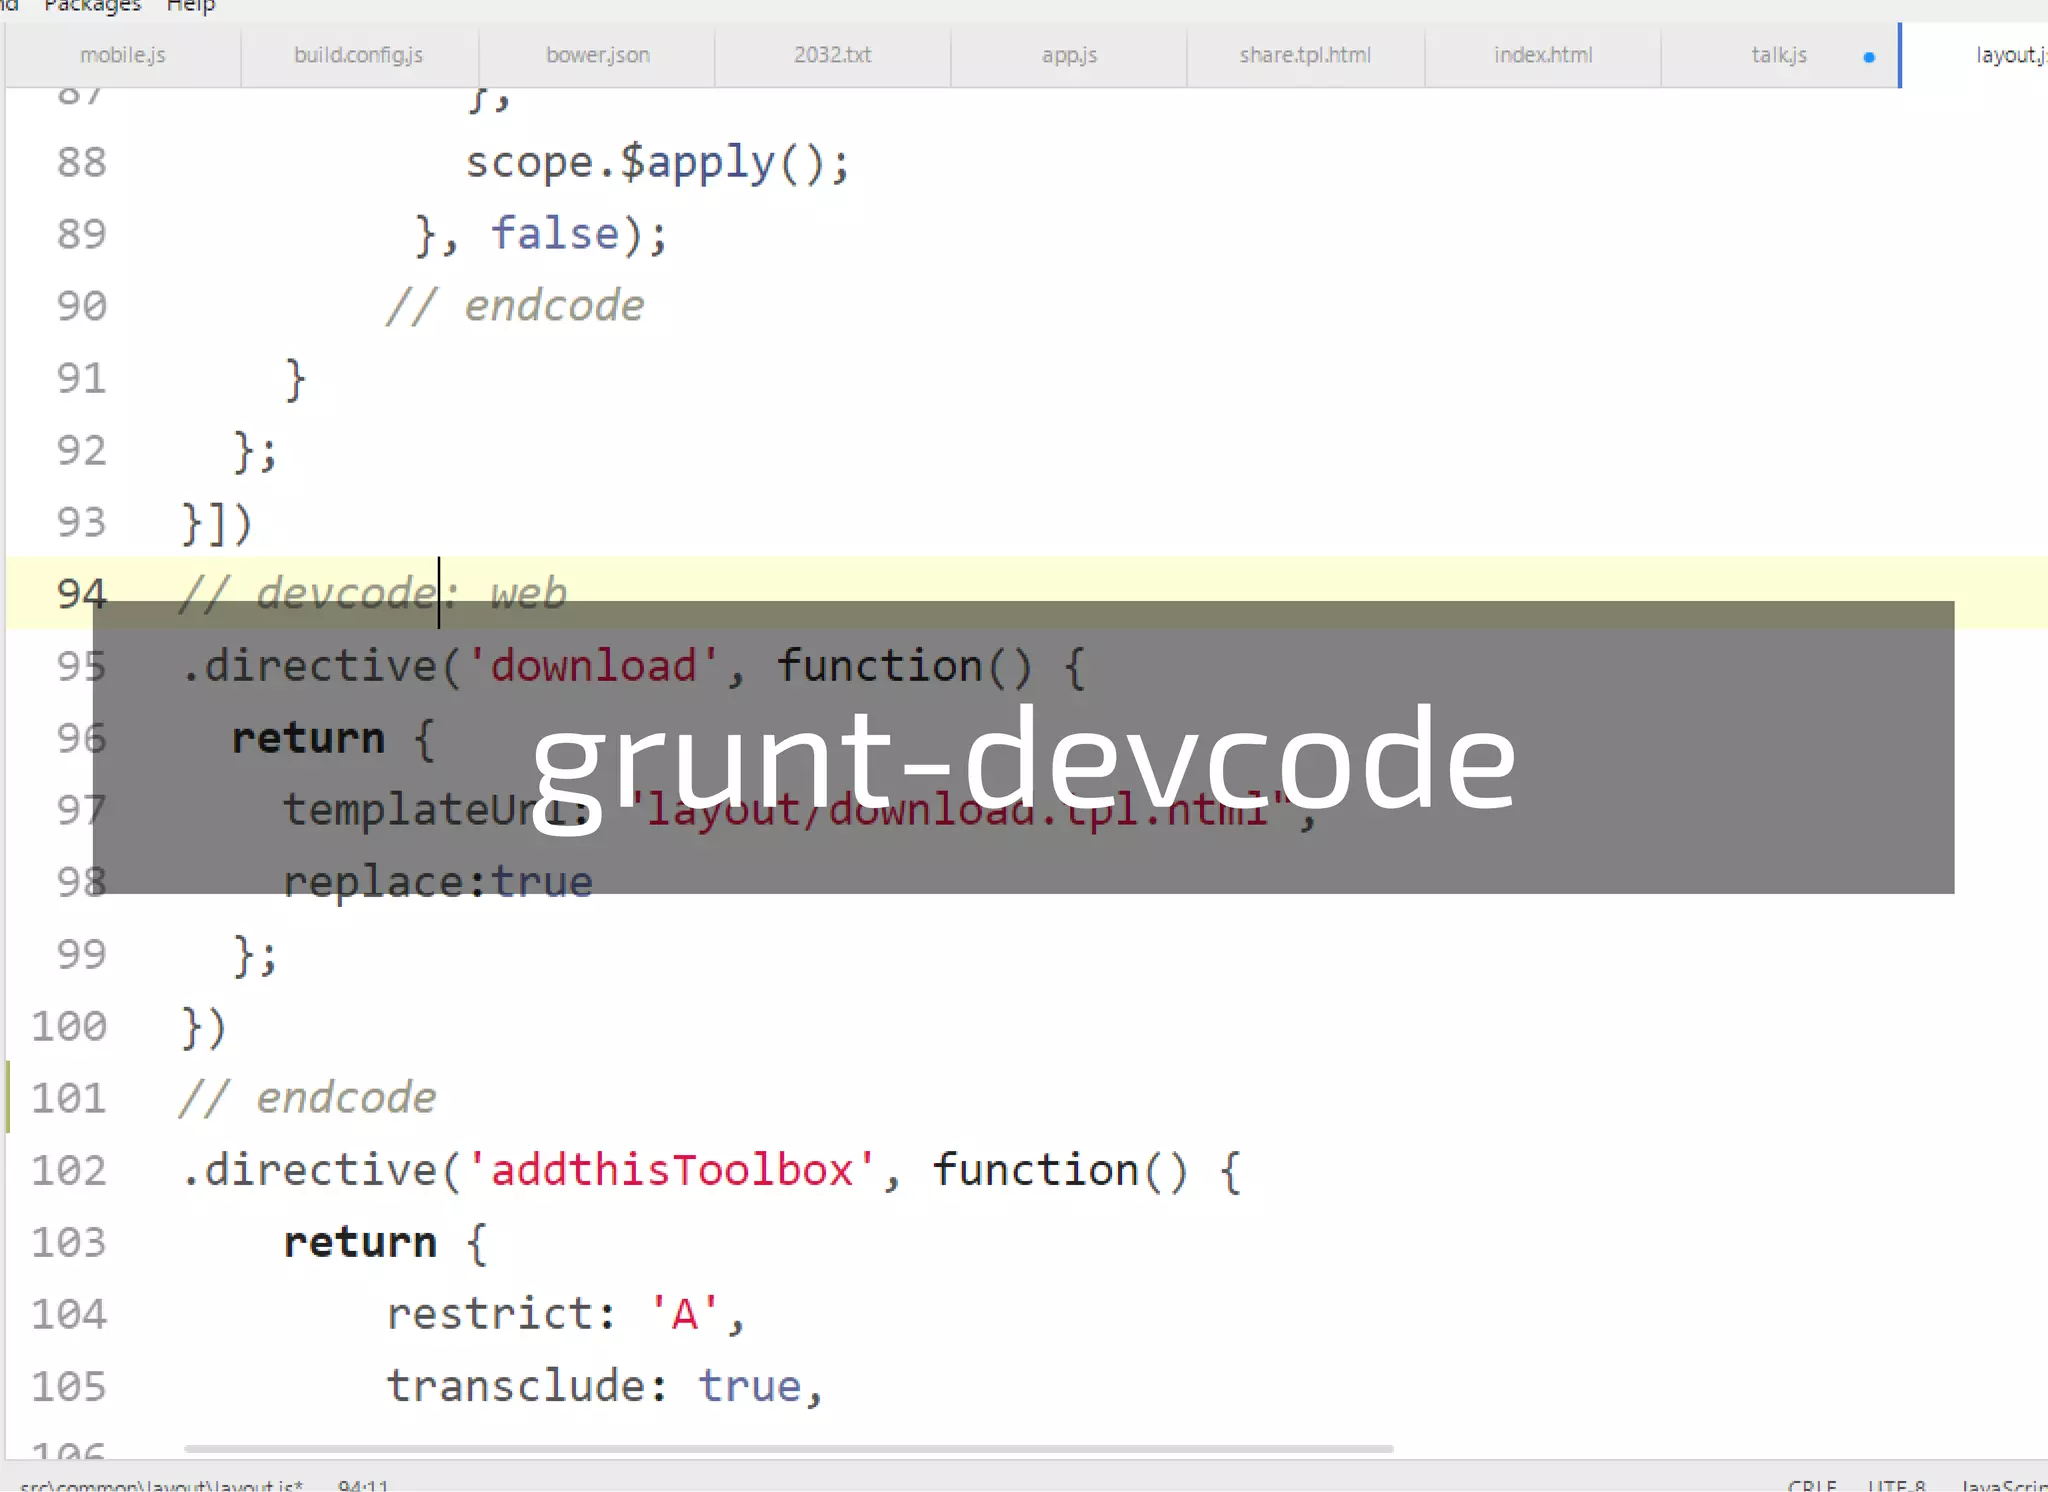The height and width of the screenshot is (1492, 2048).
Task: Click JavaScript grammar selector in status bar
Action: pos(2003,1485)
